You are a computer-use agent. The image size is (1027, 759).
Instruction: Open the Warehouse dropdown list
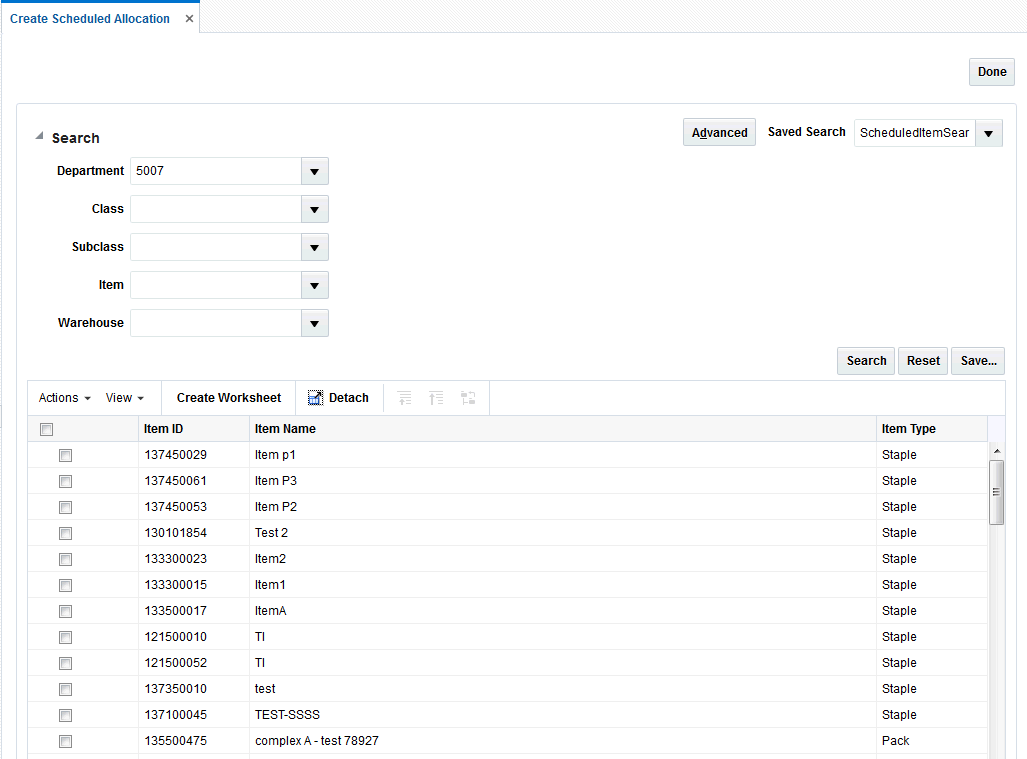[x=314, y=323]
